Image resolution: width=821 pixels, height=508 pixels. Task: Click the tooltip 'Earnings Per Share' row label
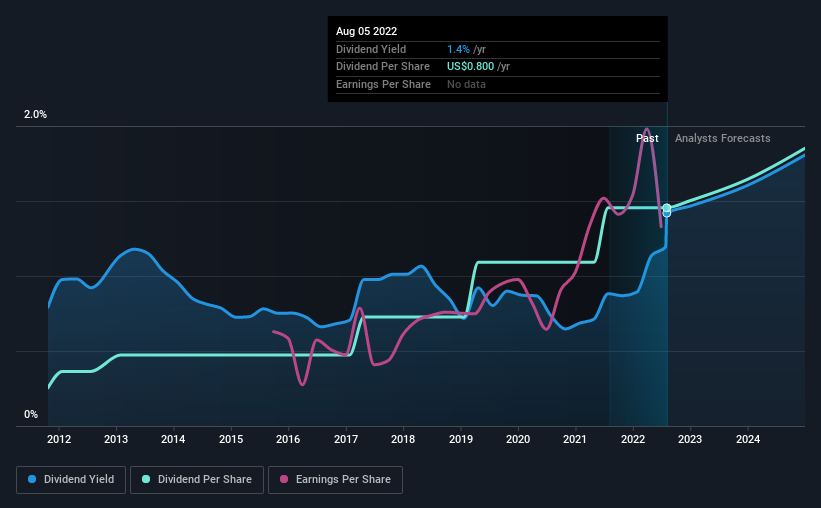point(383,84)
